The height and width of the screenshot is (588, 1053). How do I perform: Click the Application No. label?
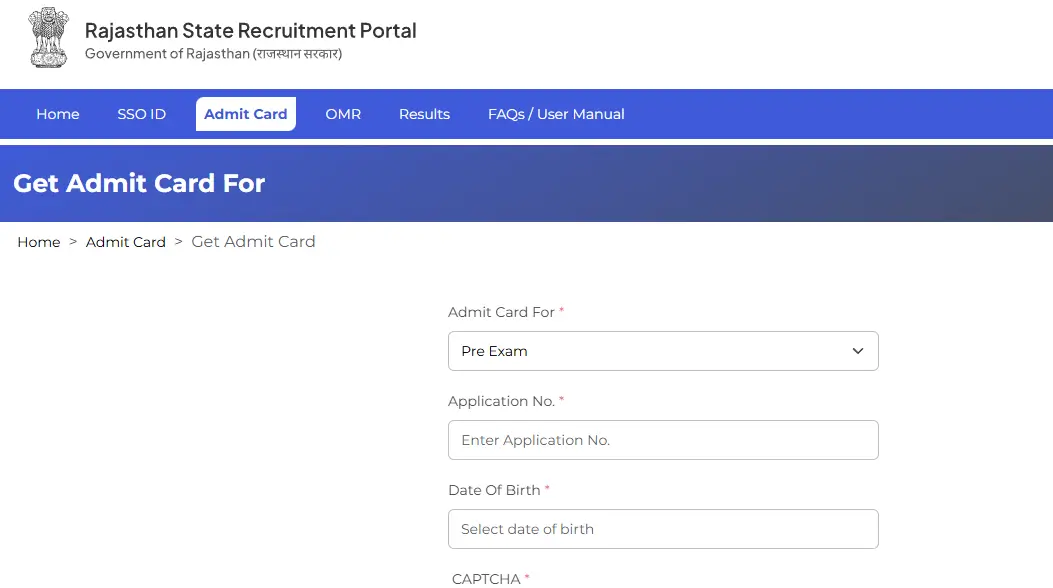click(x=502, y=401)
